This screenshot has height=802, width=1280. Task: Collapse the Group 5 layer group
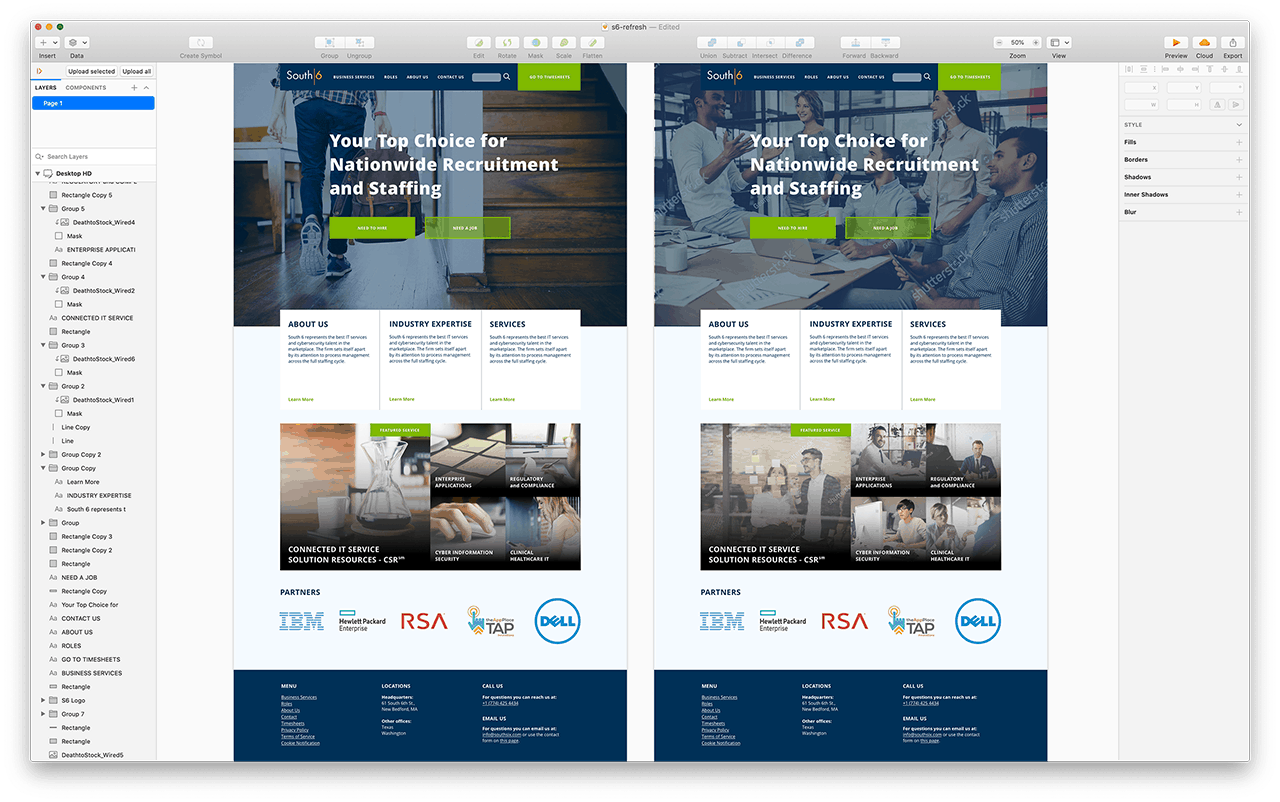coord(43,209)
